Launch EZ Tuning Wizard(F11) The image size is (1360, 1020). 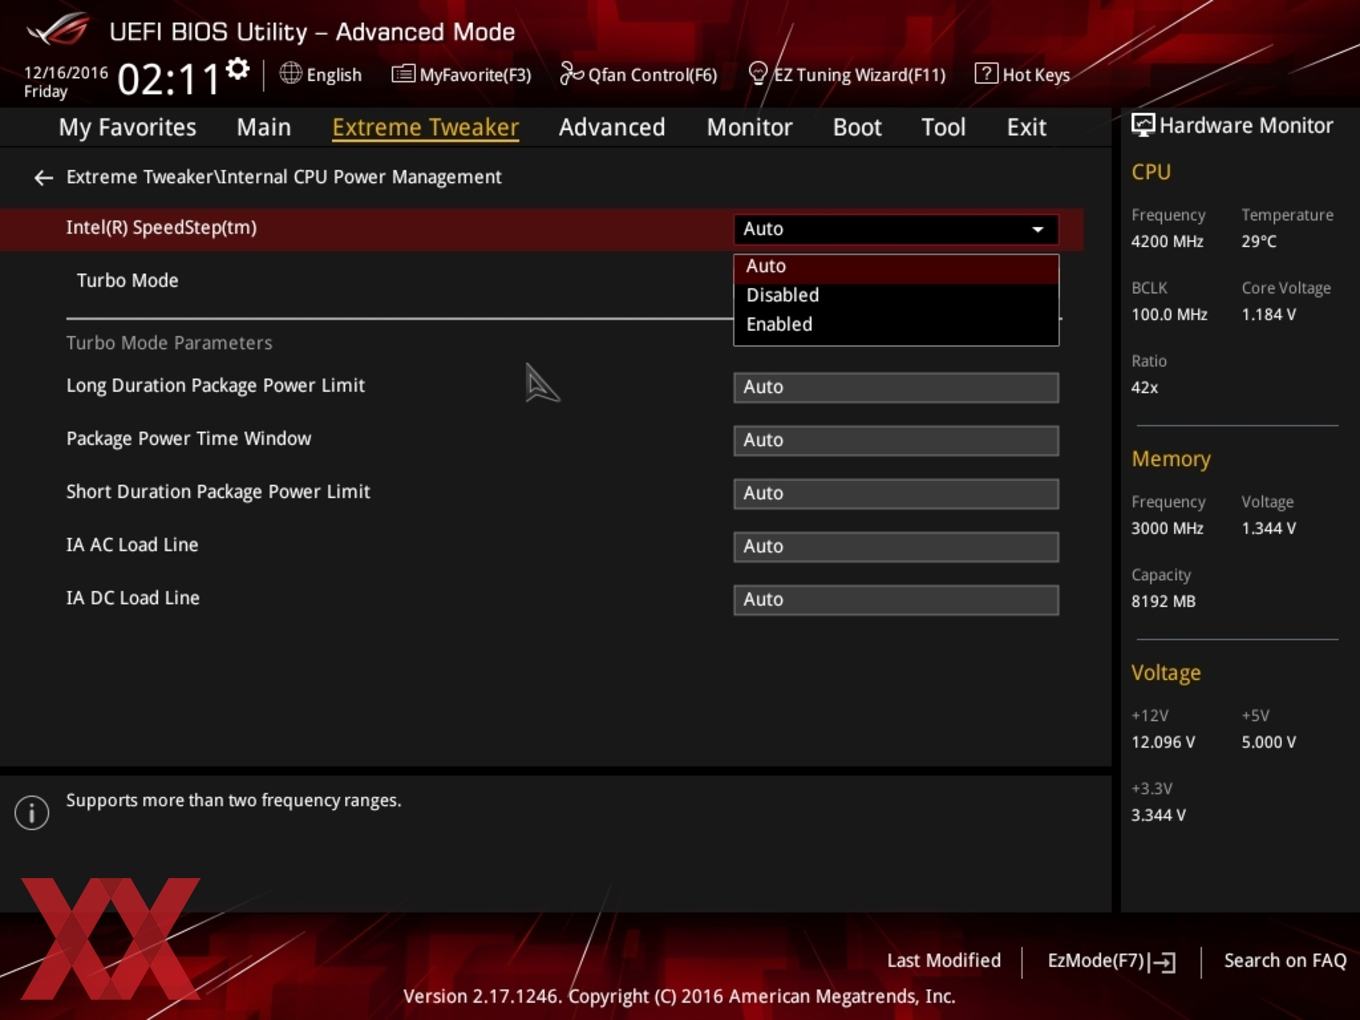pyautogui.click(x=847, y=74)
